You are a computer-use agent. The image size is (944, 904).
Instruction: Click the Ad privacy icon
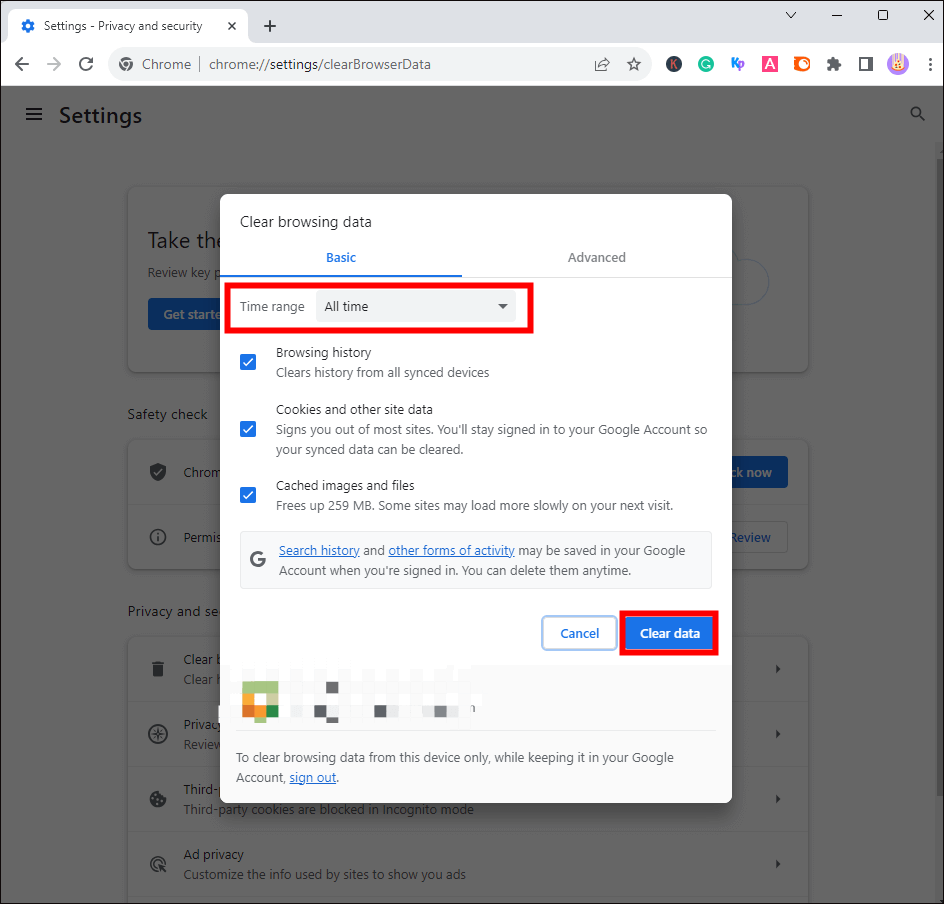coord(158,864)
